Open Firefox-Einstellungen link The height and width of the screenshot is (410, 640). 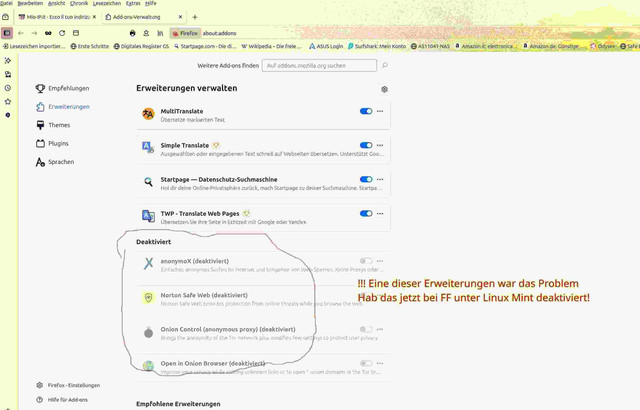[68, 386]
